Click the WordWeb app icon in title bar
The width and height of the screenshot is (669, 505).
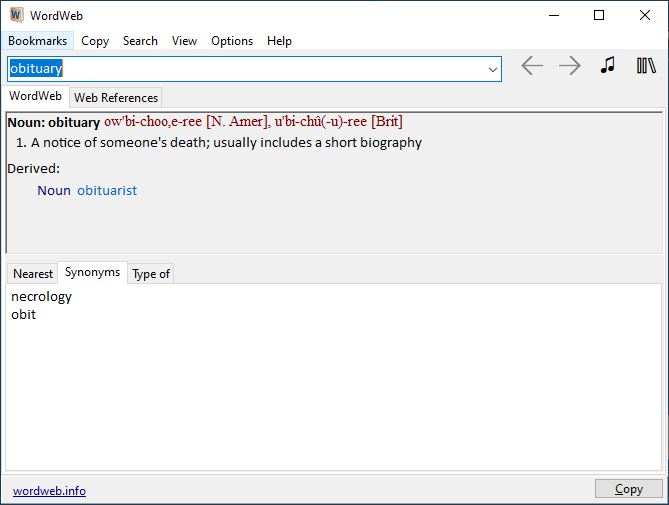pos(16,15)
